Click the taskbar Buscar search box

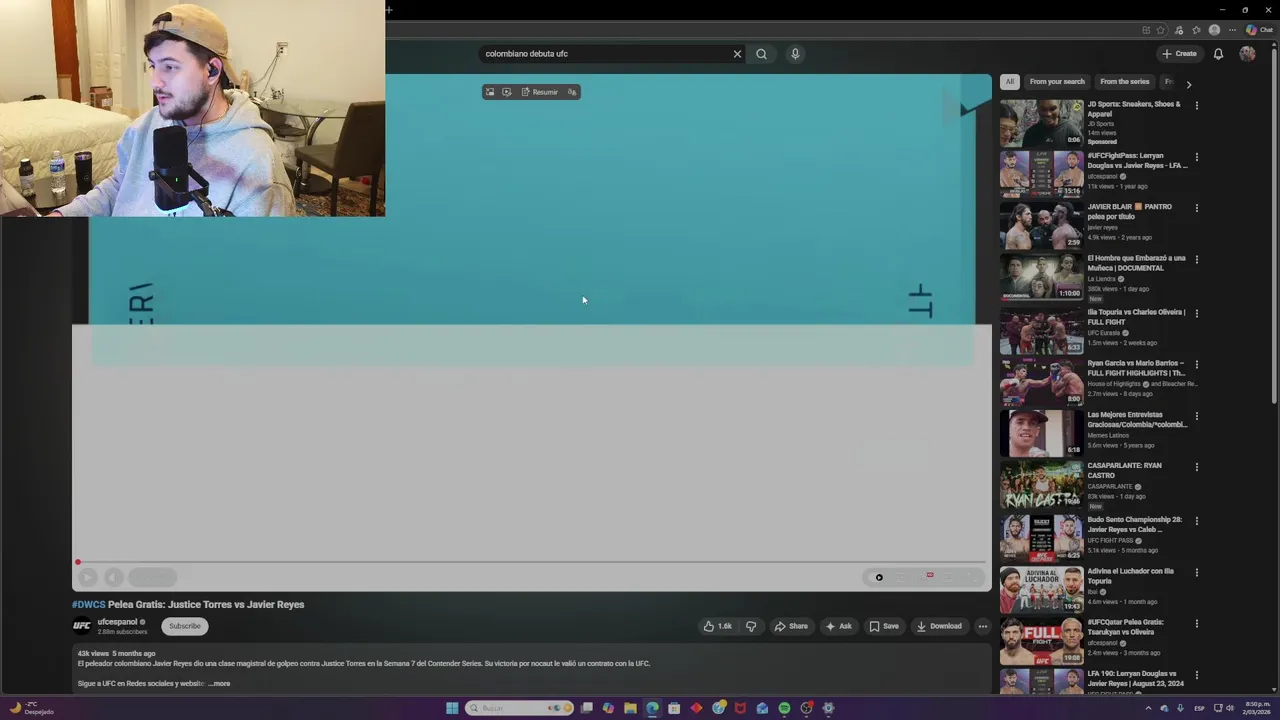(x=518, y=708)
